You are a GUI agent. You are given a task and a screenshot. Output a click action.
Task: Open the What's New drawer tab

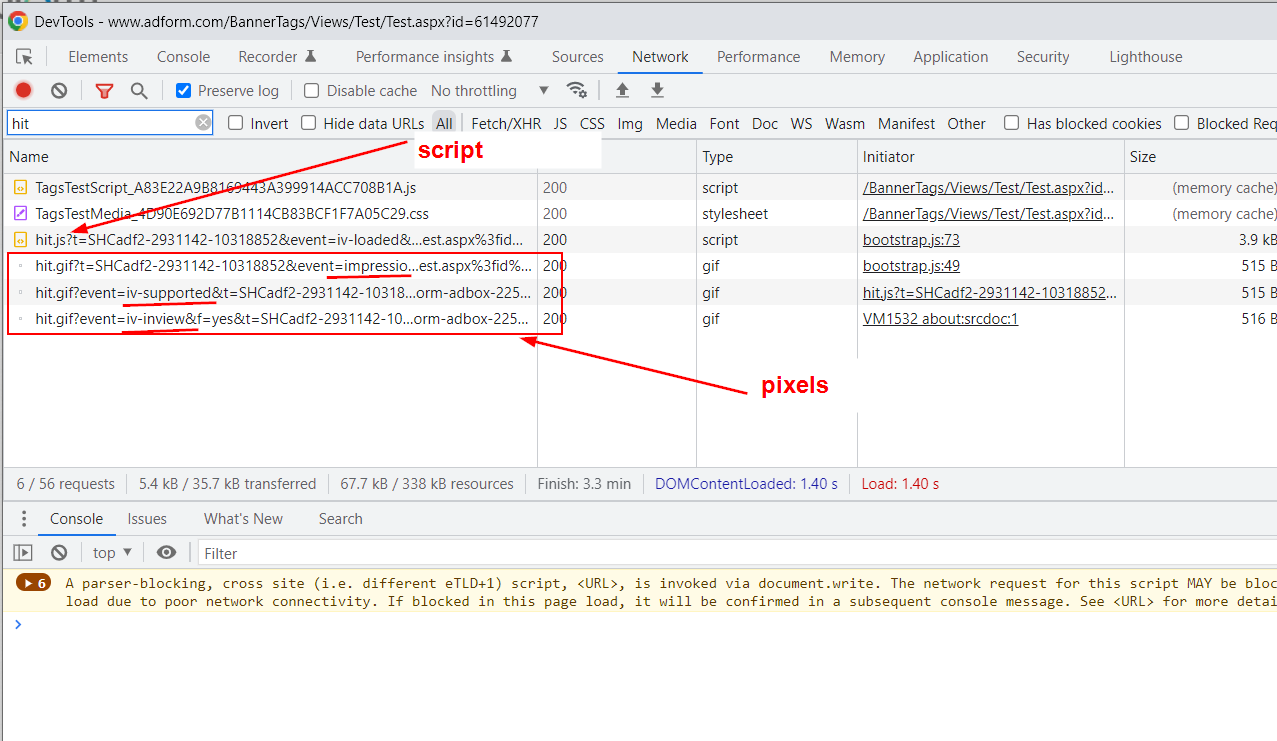click(243, 519)
